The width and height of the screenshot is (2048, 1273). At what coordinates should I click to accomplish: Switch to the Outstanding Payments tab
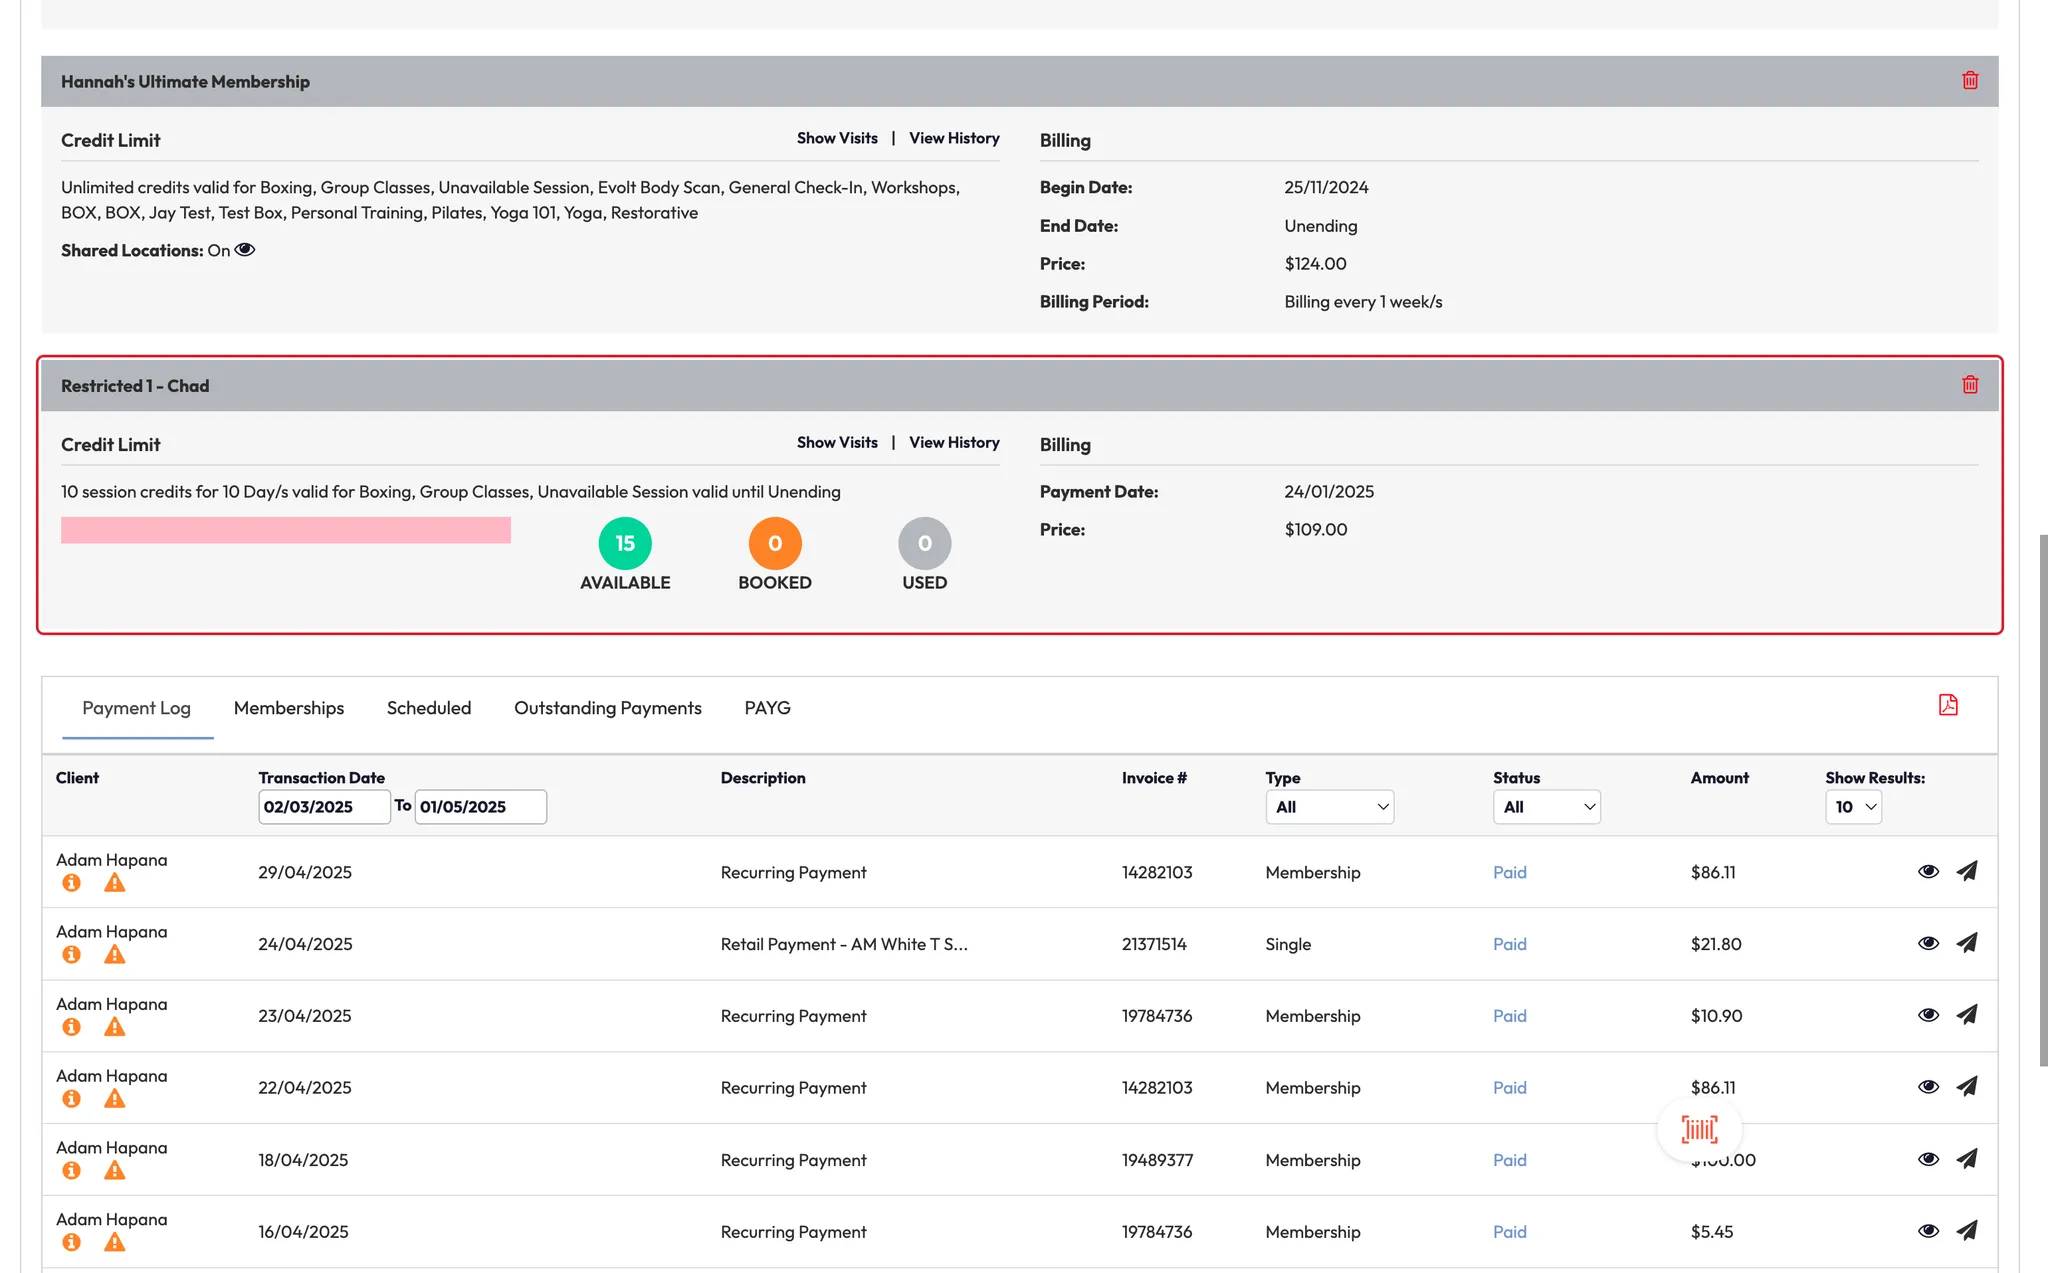tap(607, 708)
